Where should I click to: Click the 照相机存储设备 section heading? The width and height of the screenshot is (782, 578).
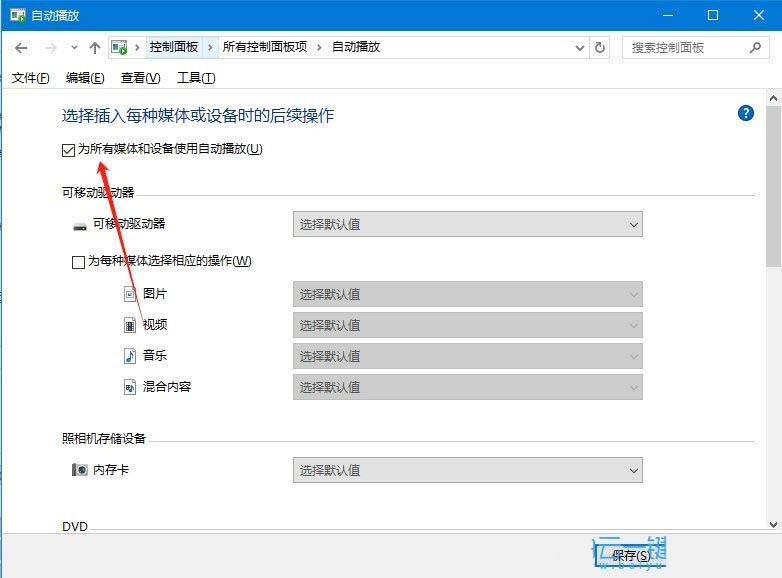tap(104, 438)
